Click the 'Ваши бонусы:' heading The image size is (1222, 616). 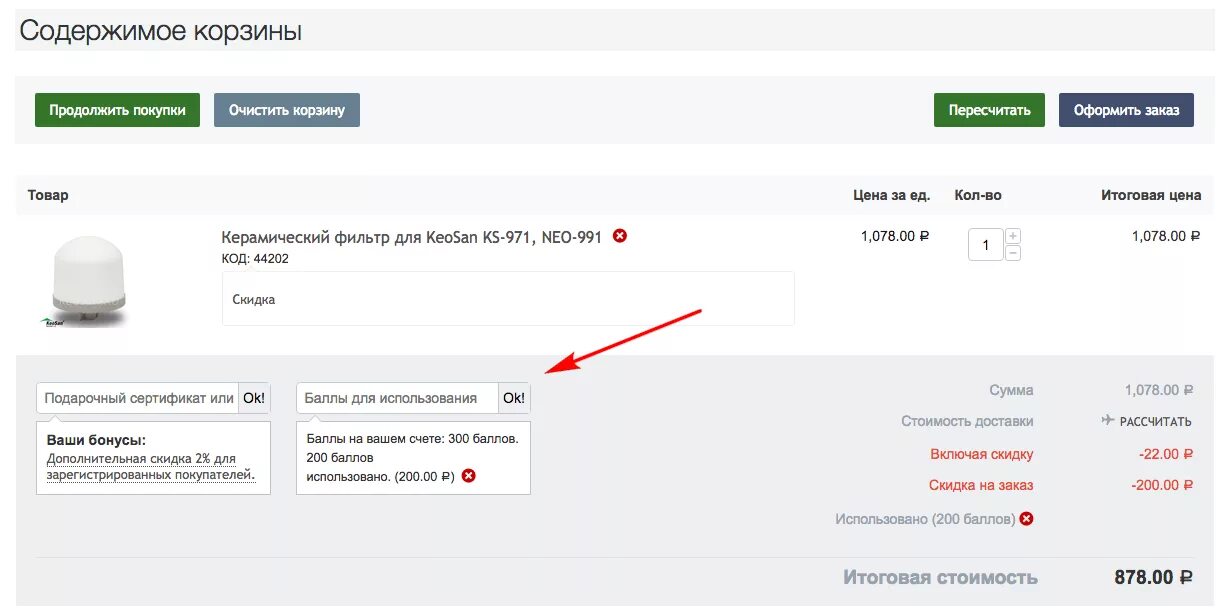(96, 440)
